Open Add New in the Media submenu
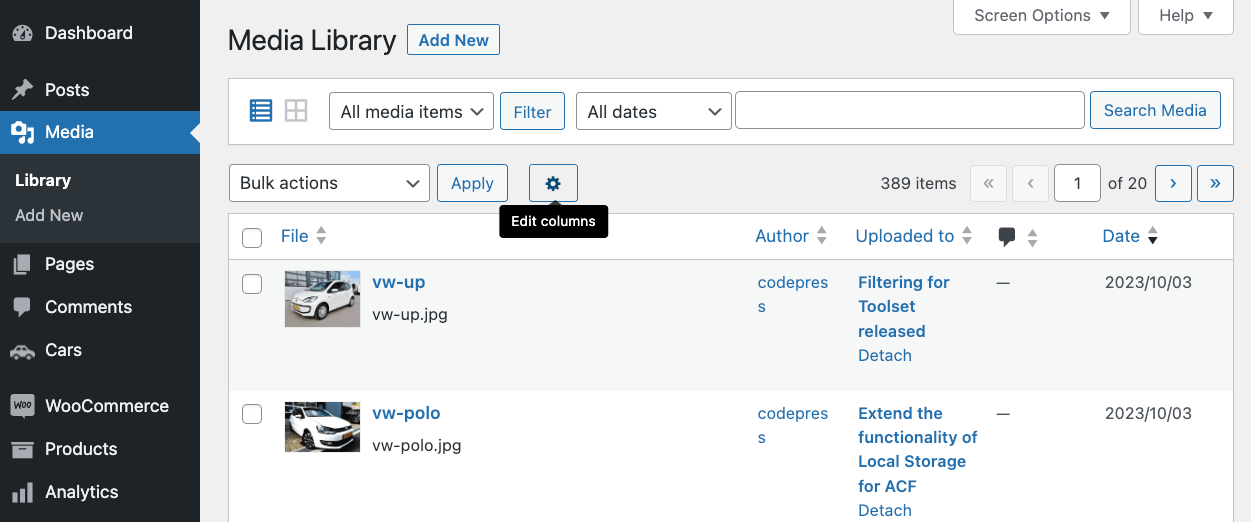The width and height of the screenshot is (1251, 522). tap(49, 215)
